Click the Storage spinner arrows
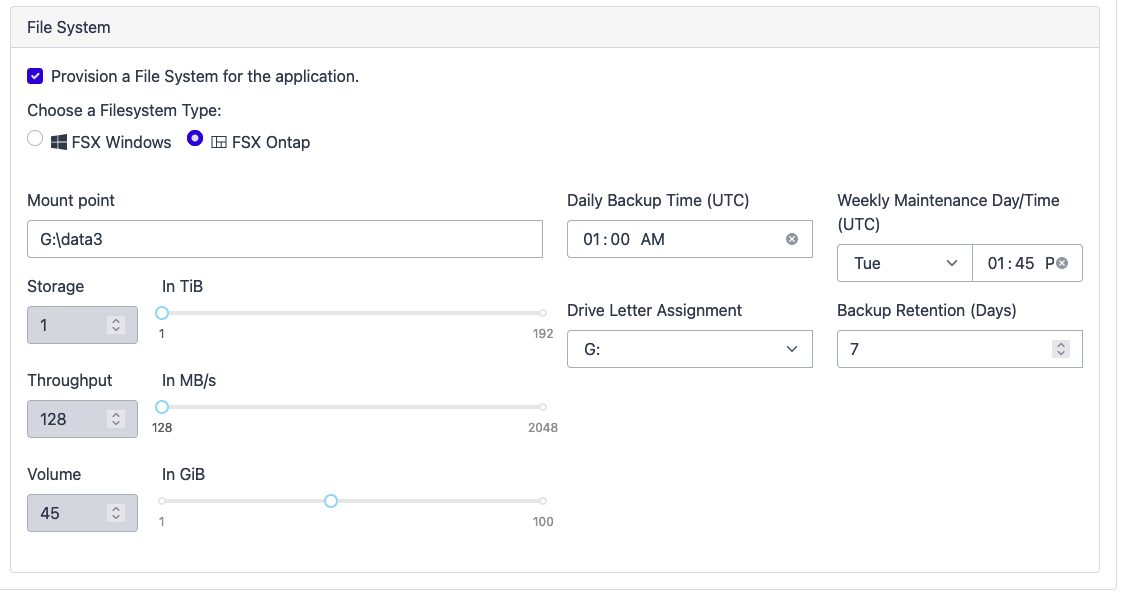 (x=116, y=325)
